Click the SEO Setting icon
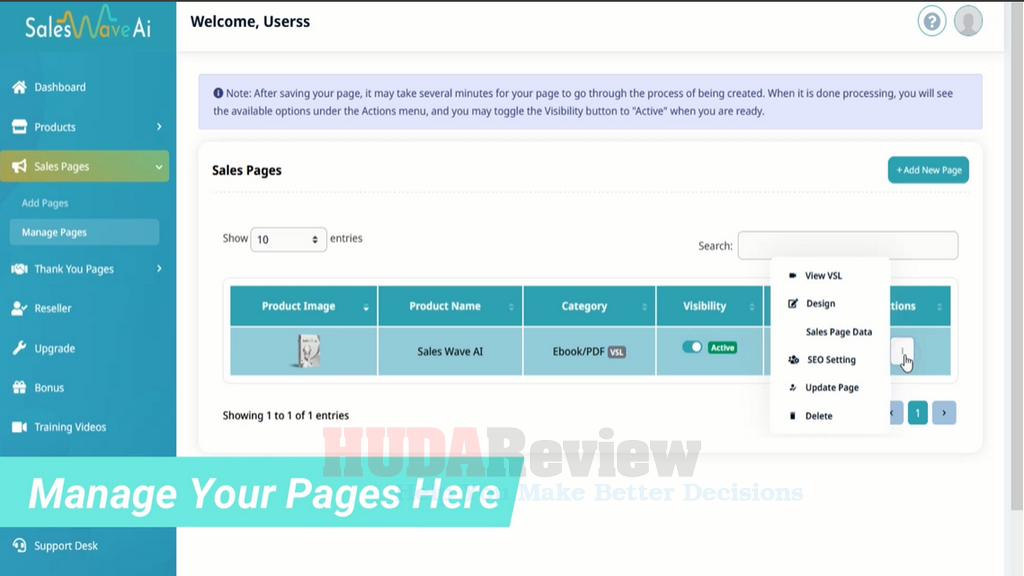The image size is (1024, 576). tap(793, 360)
